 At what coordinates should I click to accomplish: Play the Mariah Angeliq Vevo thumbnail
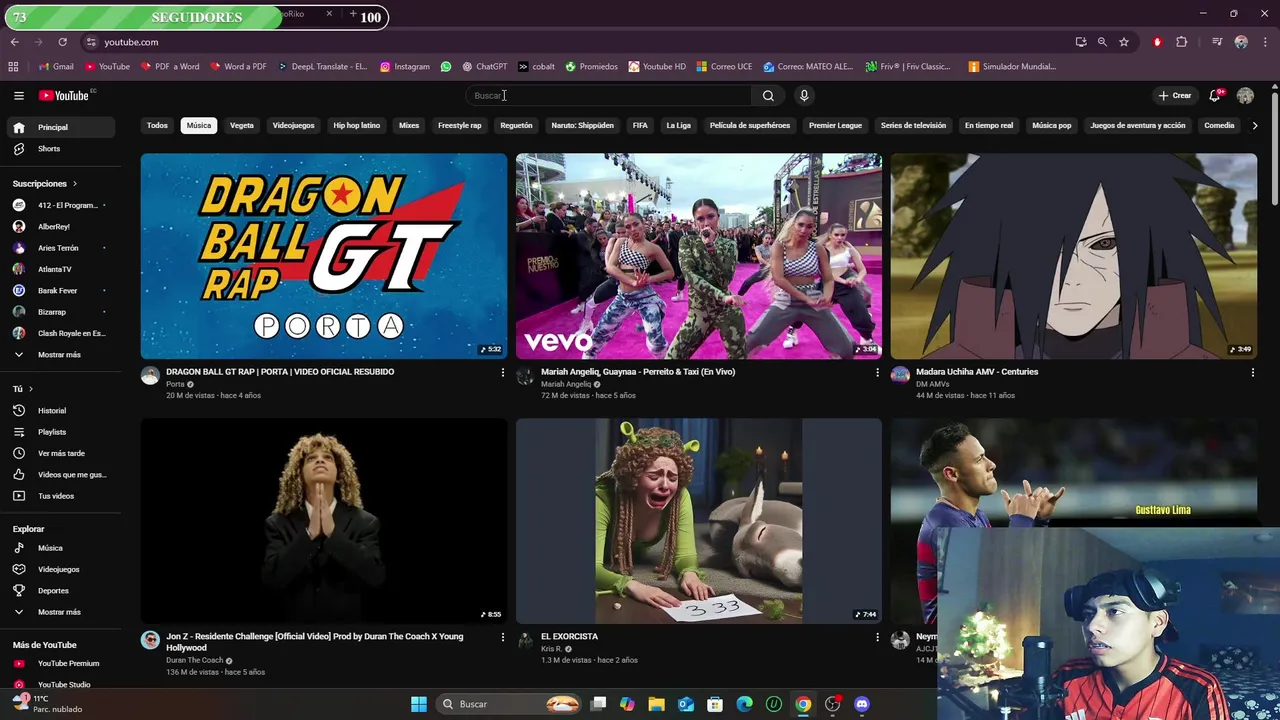tap(699, 256)
